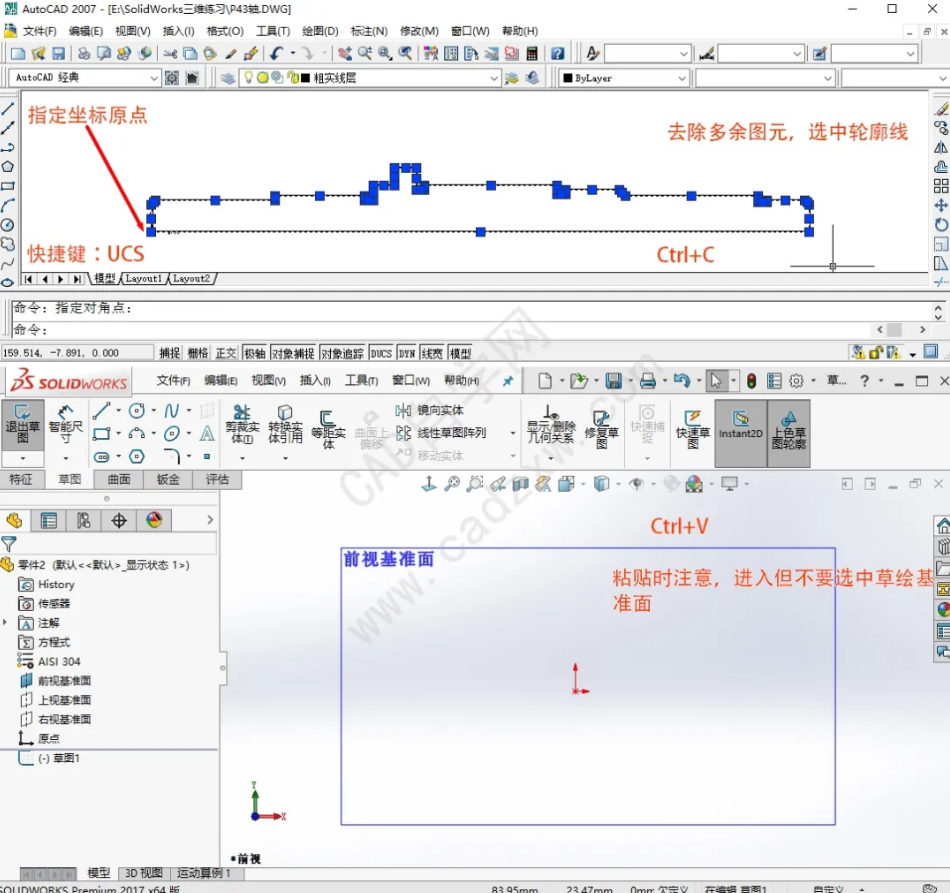Click SolidWorks Zoom to Fit view icon

pos(452,483)
